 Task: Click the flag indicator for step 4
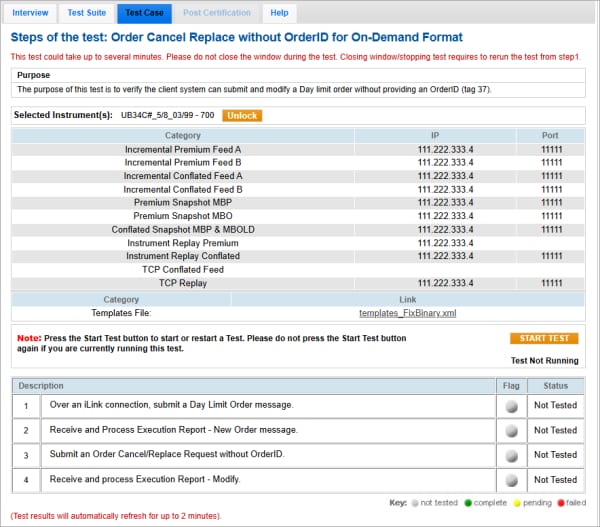point(511,481)
